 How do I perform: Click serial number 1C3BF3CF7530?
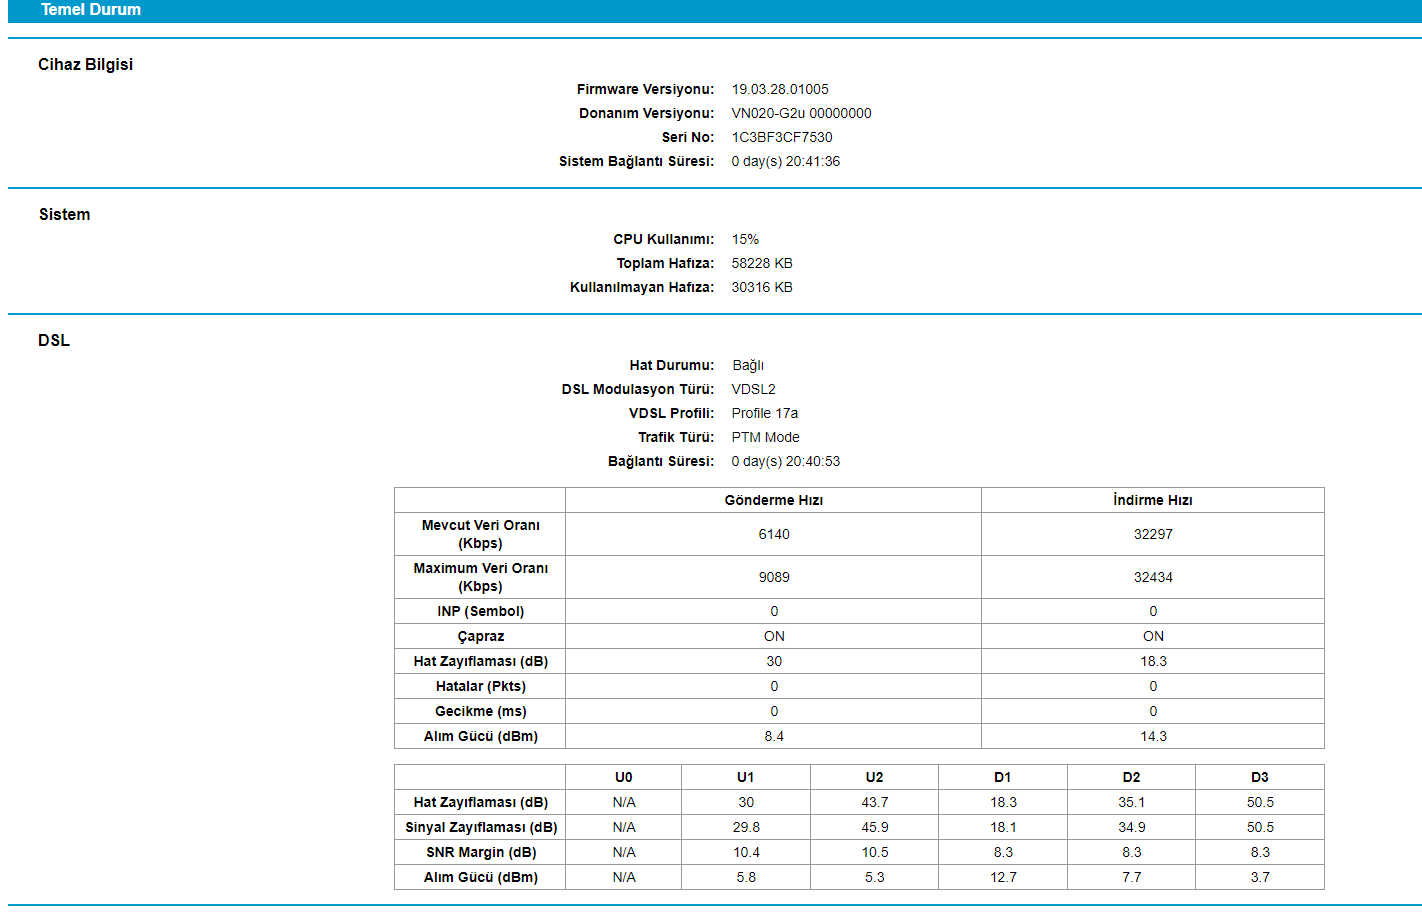click(782, 137)
